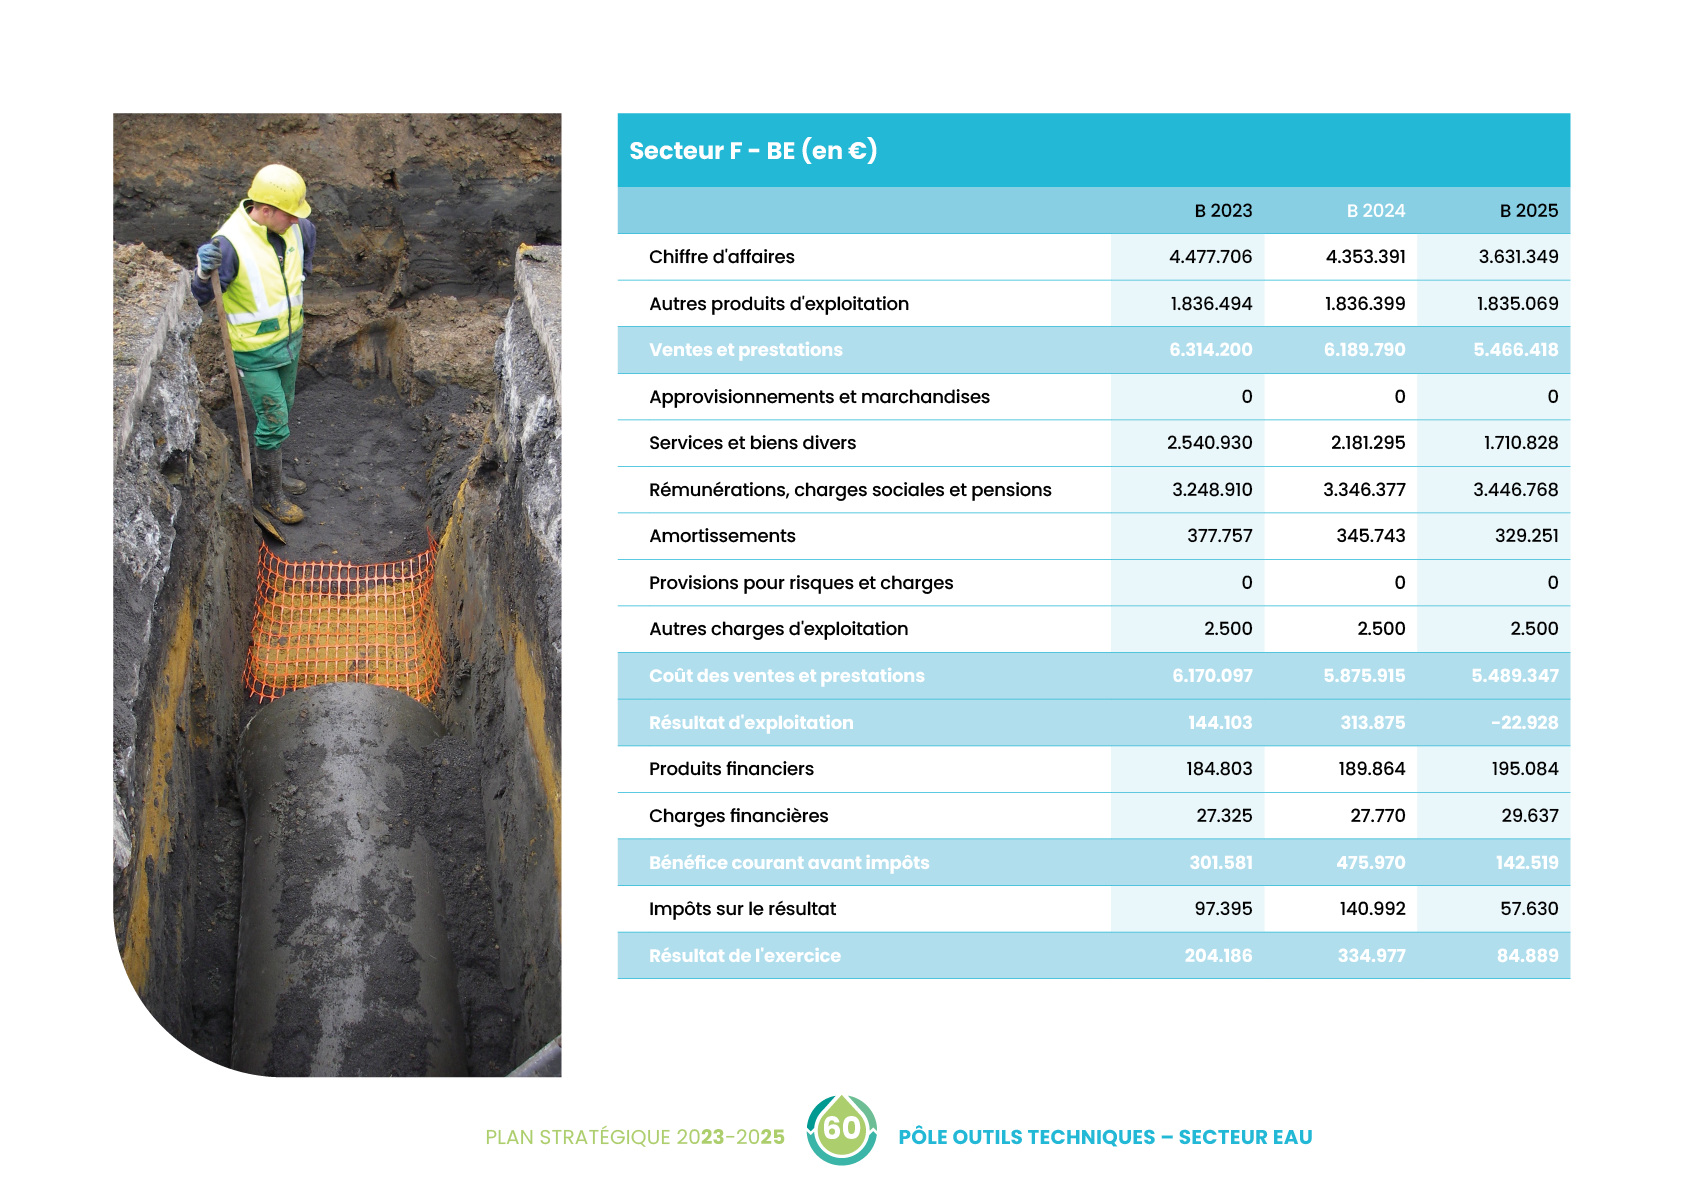
Task: Click the trench worker photograph
Action: pos(337,594)
